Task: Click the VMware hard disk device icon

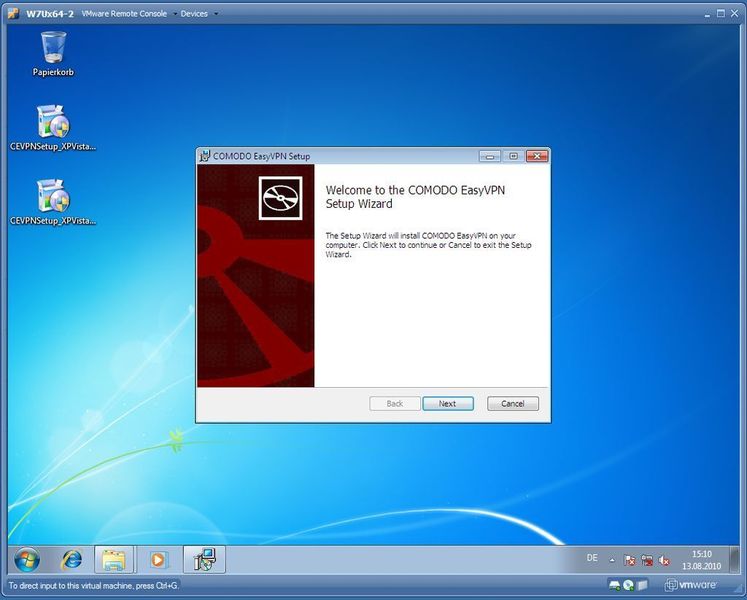Action: tap(615, 585)
